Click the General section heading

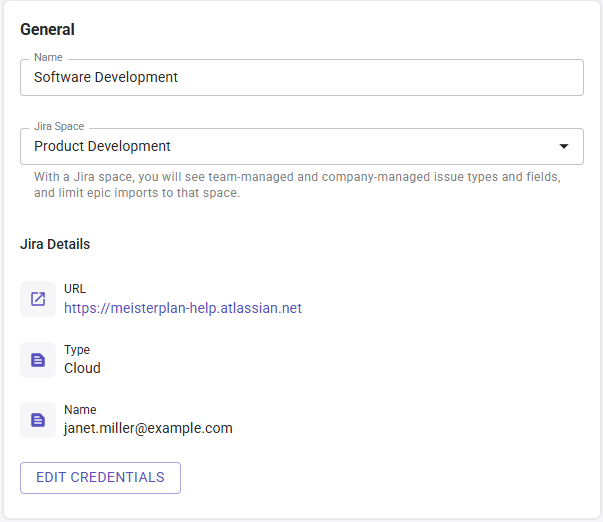click(47, 30)
